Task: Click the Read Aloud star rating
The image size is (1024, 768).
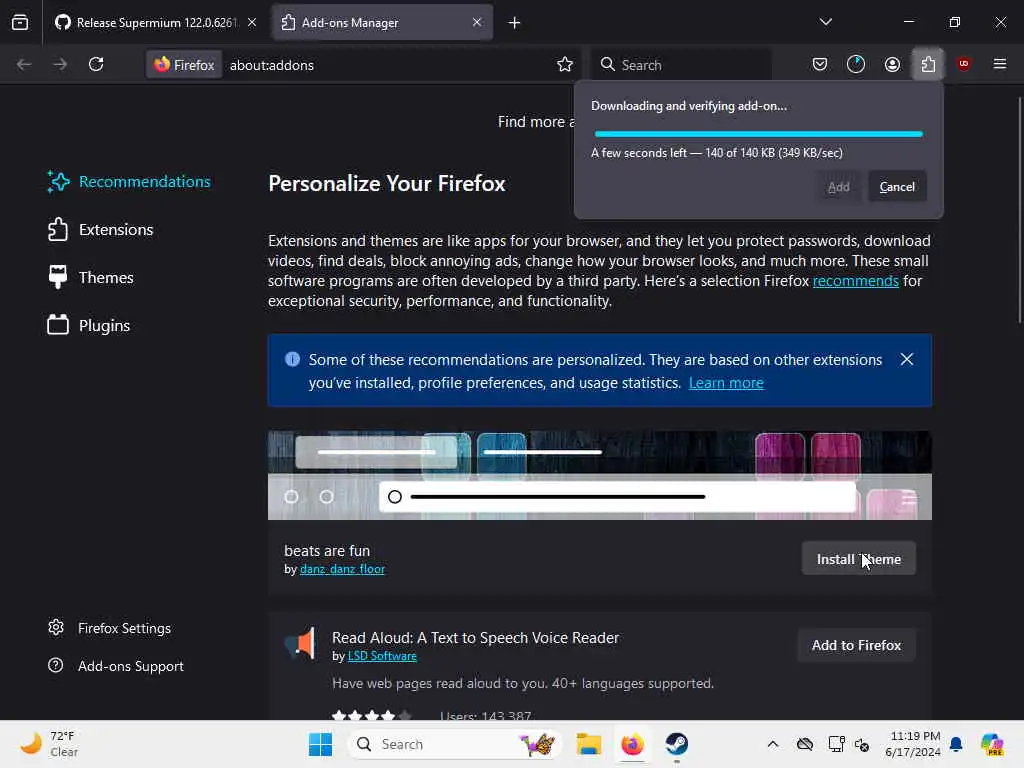Action: [372, 716]
